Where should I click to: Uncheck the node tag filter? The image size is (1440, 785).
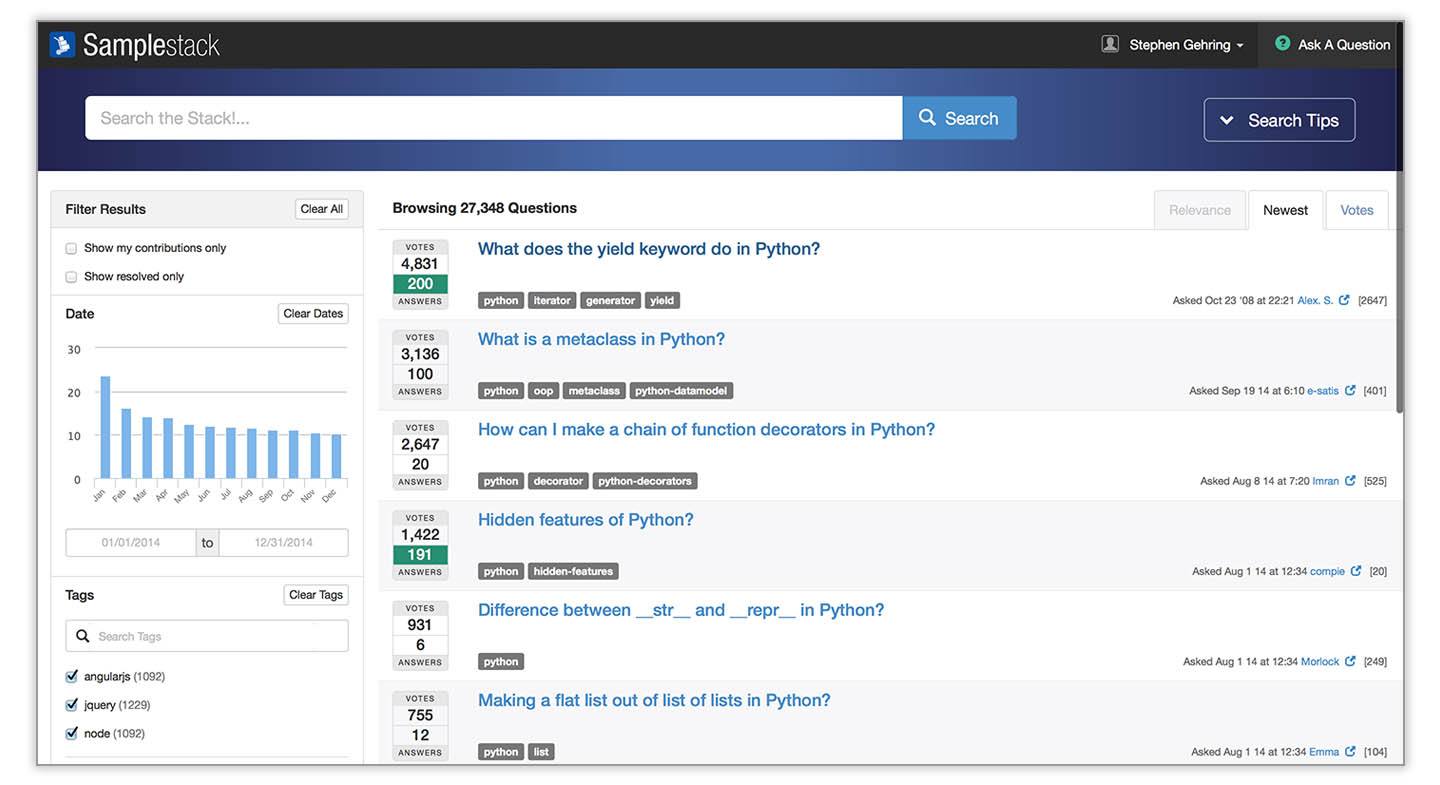71,734
